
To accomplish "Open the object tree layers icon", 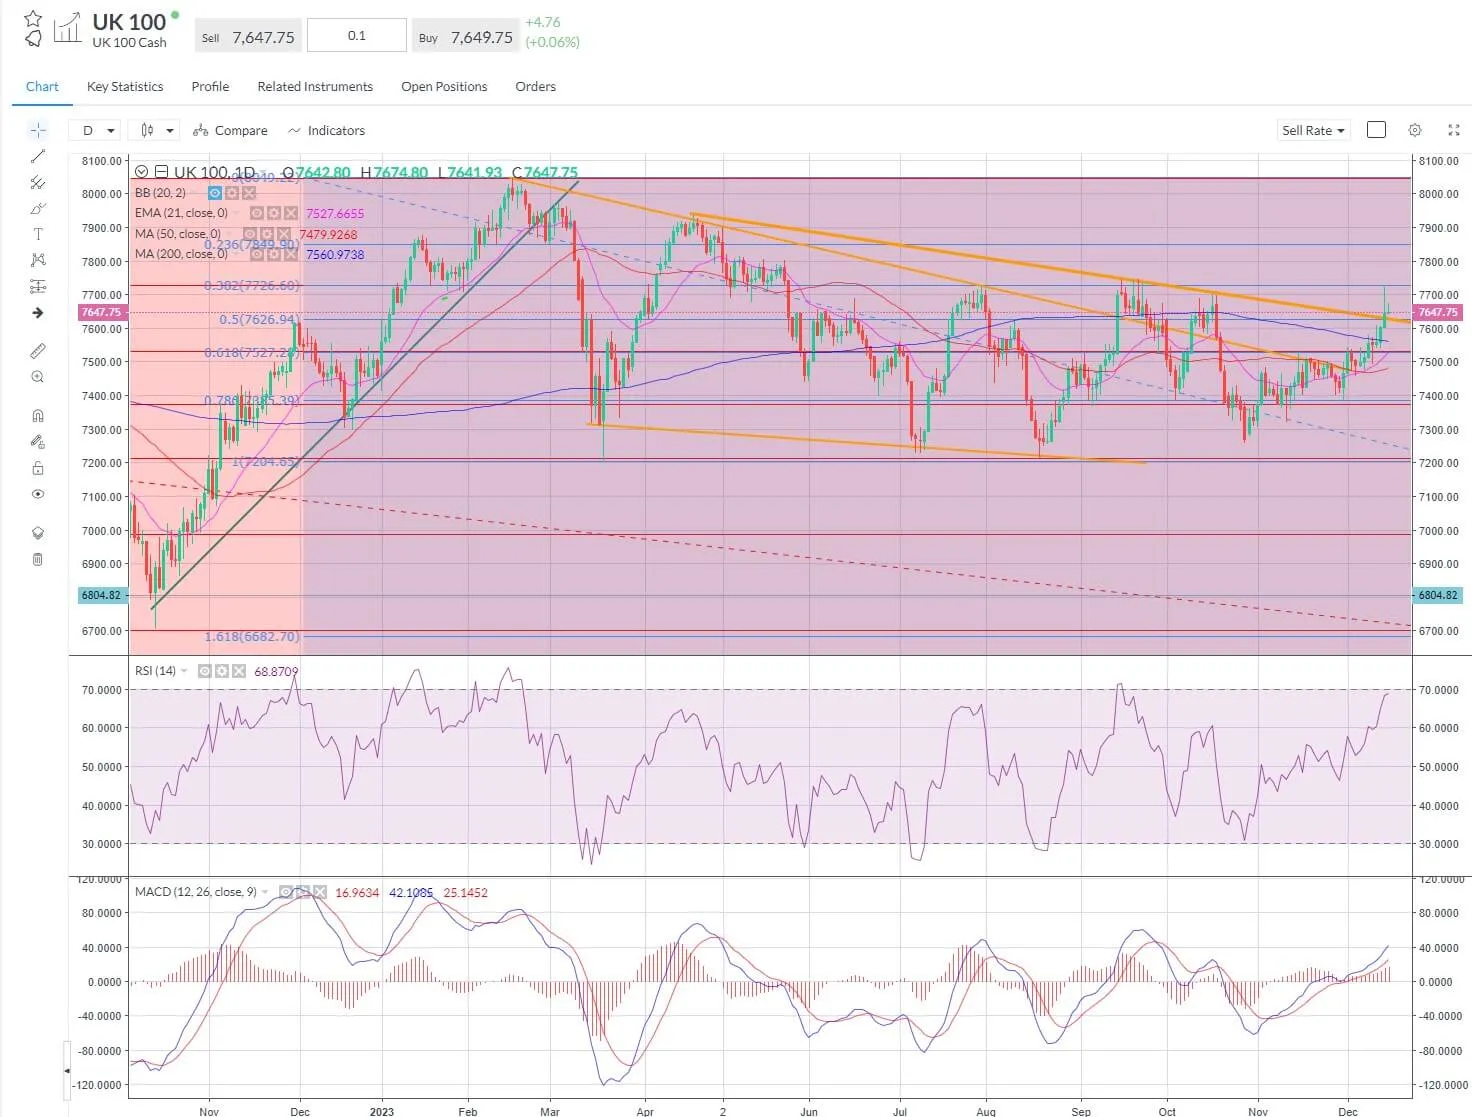I will click(x=38, y=533).
